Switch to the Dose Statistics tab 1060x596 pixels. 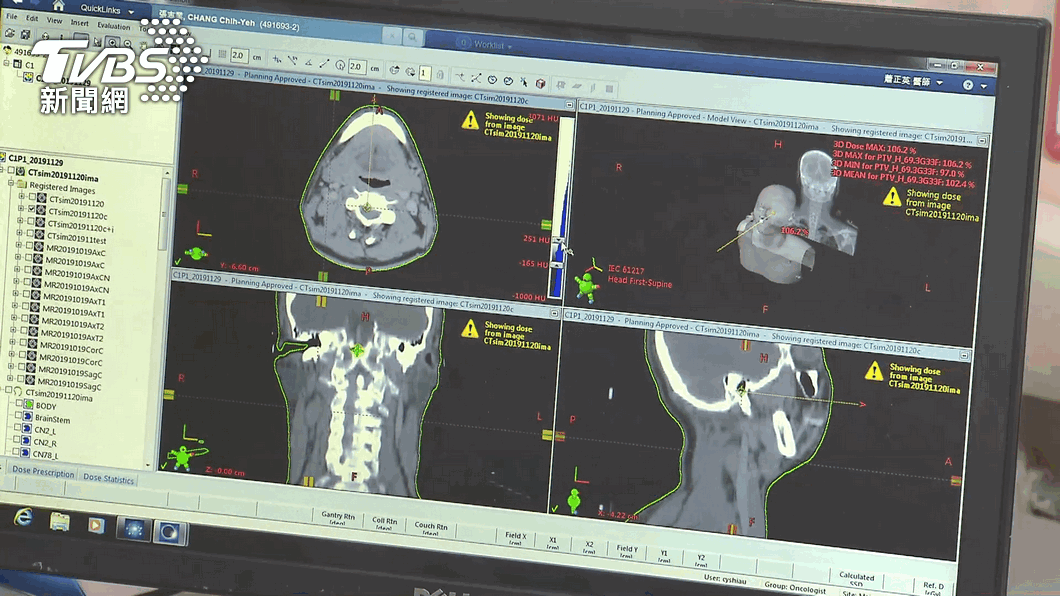[108, 478]
